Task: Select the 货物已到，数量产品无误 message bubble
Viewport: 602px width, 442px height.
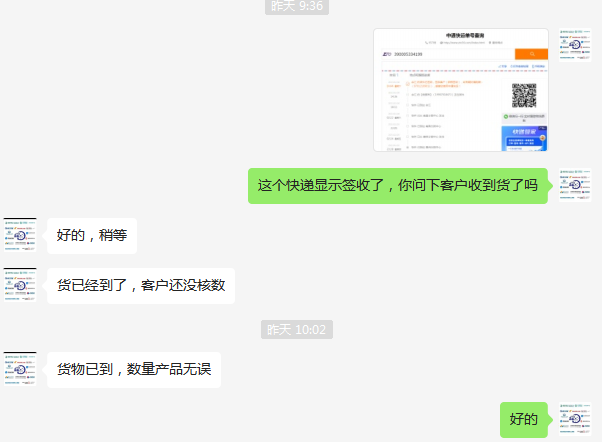Action: (134, 370)
